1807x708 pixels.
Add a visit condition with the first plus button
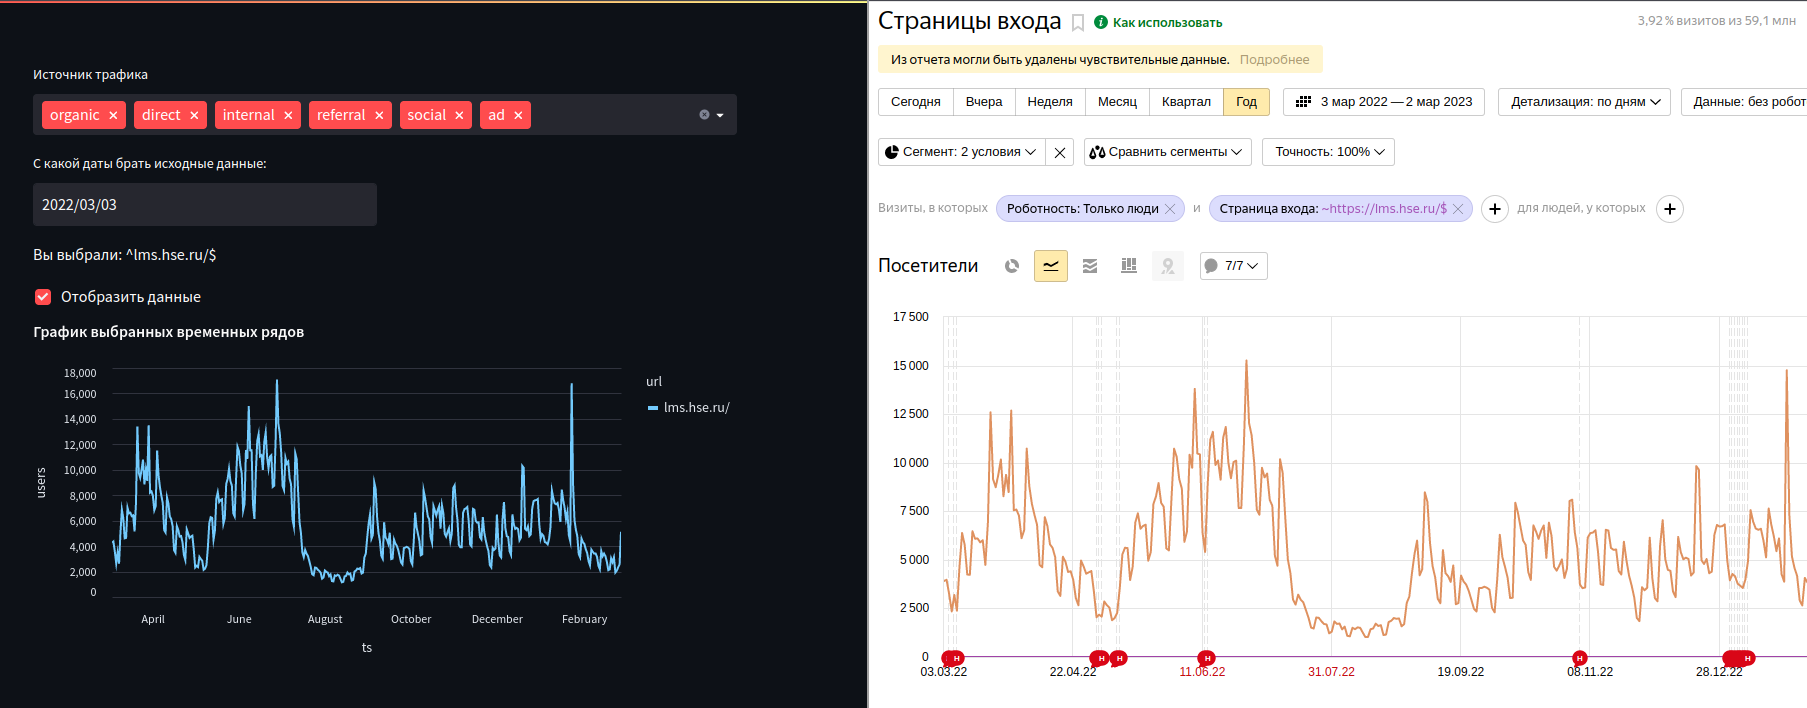tap(1494, 209)
